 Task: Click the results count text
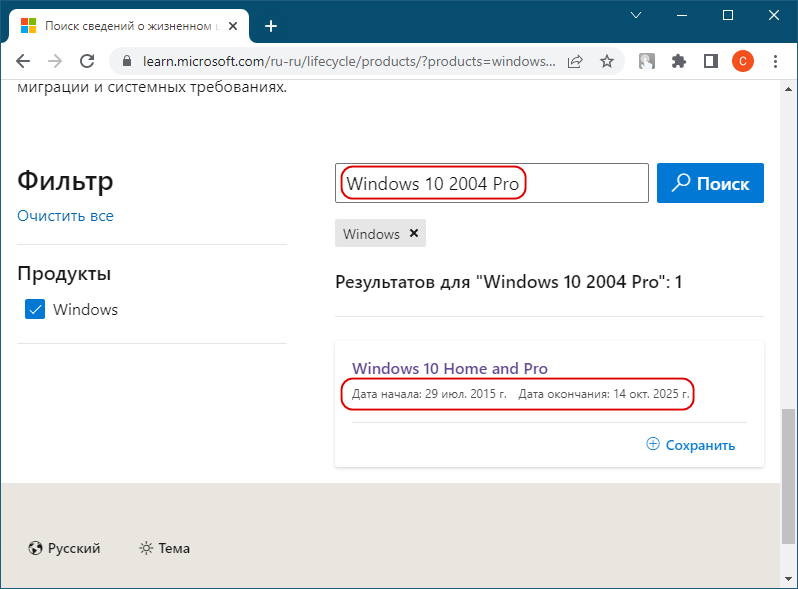(508, 282)
